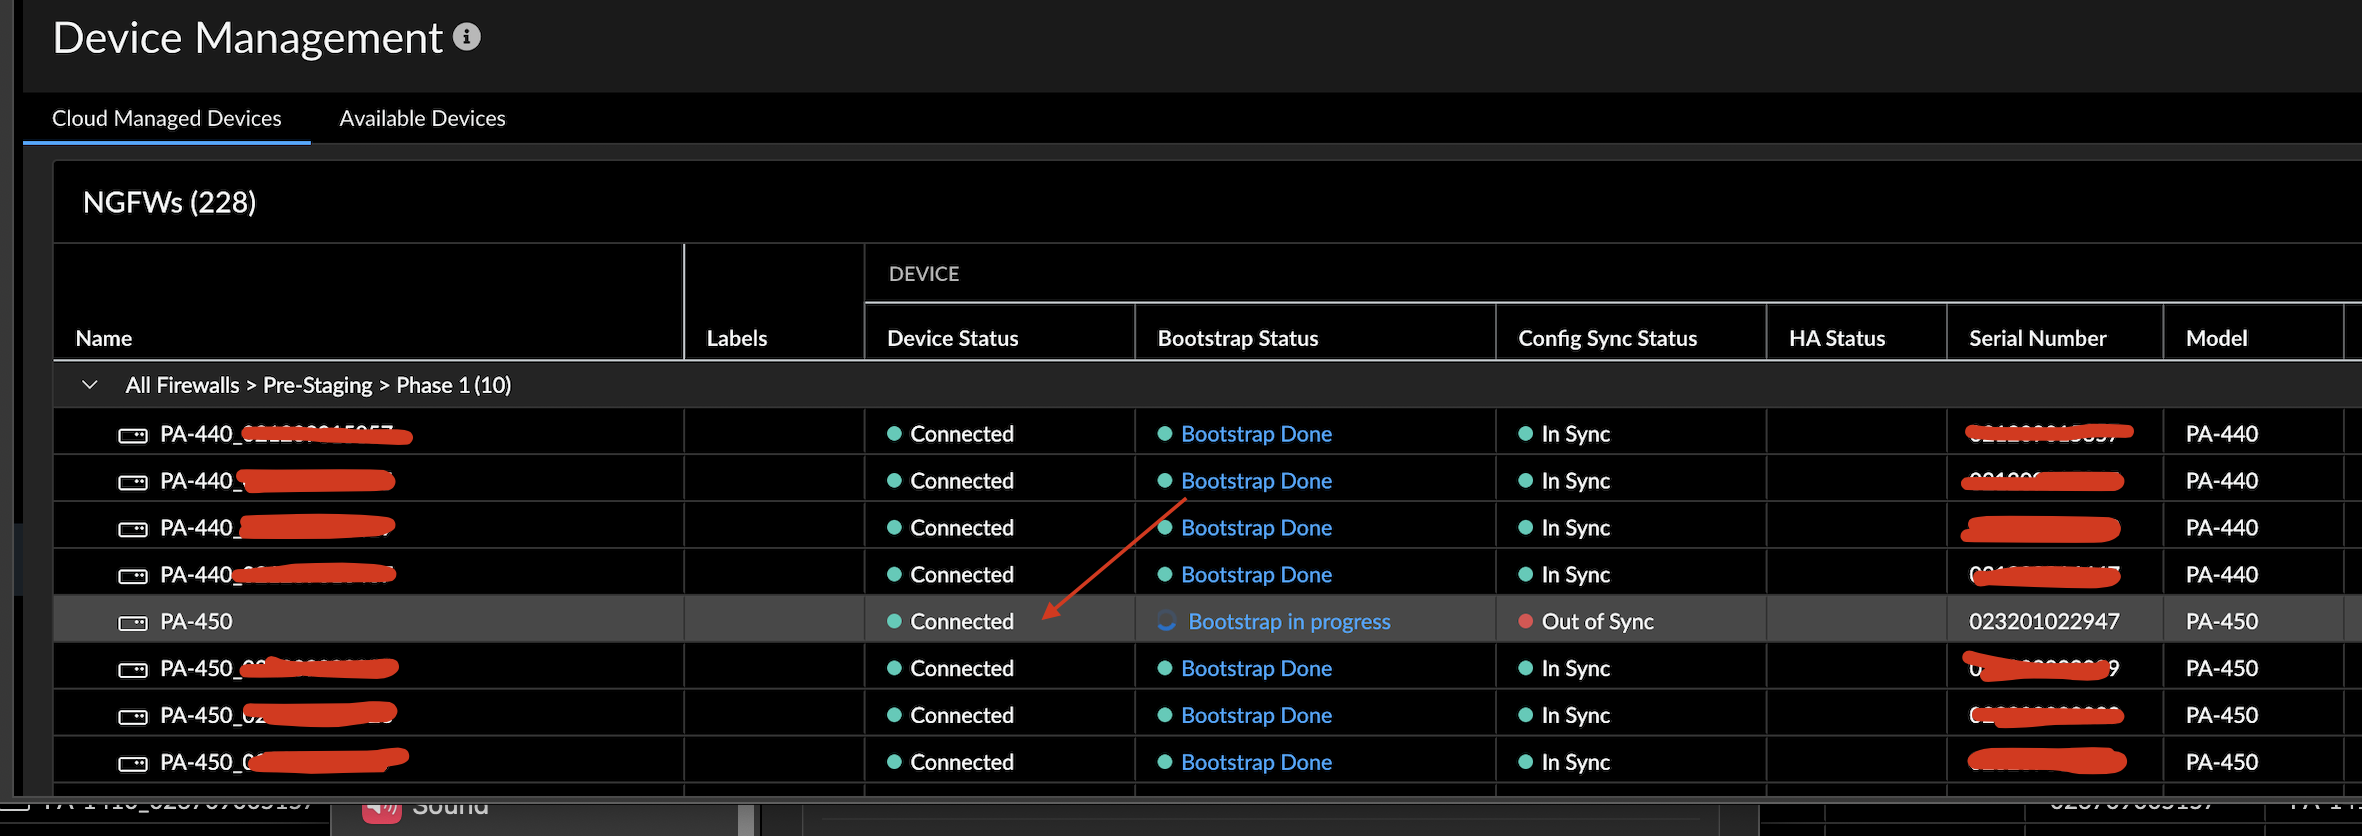
Task: Sort by the Name column header
Action: [x=104, y=338]
